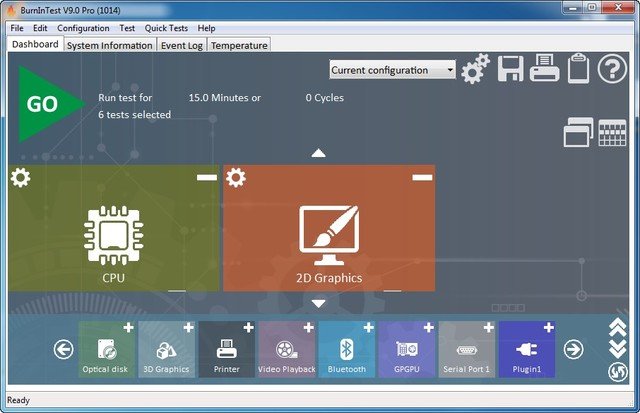Screen dimensions: 640x413
Task: Add the GPGPU test
Action: pyautogui.click(x=429, y=328)
